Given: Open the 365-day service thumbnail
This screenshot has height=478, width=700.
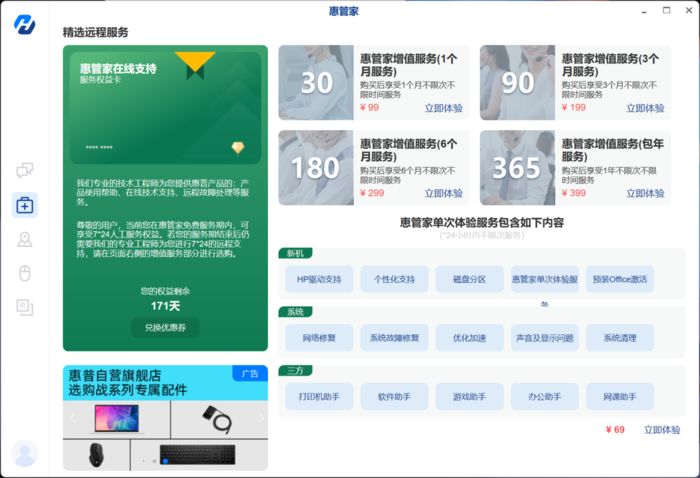Looking at the screenshot, I should coord(517,168).
